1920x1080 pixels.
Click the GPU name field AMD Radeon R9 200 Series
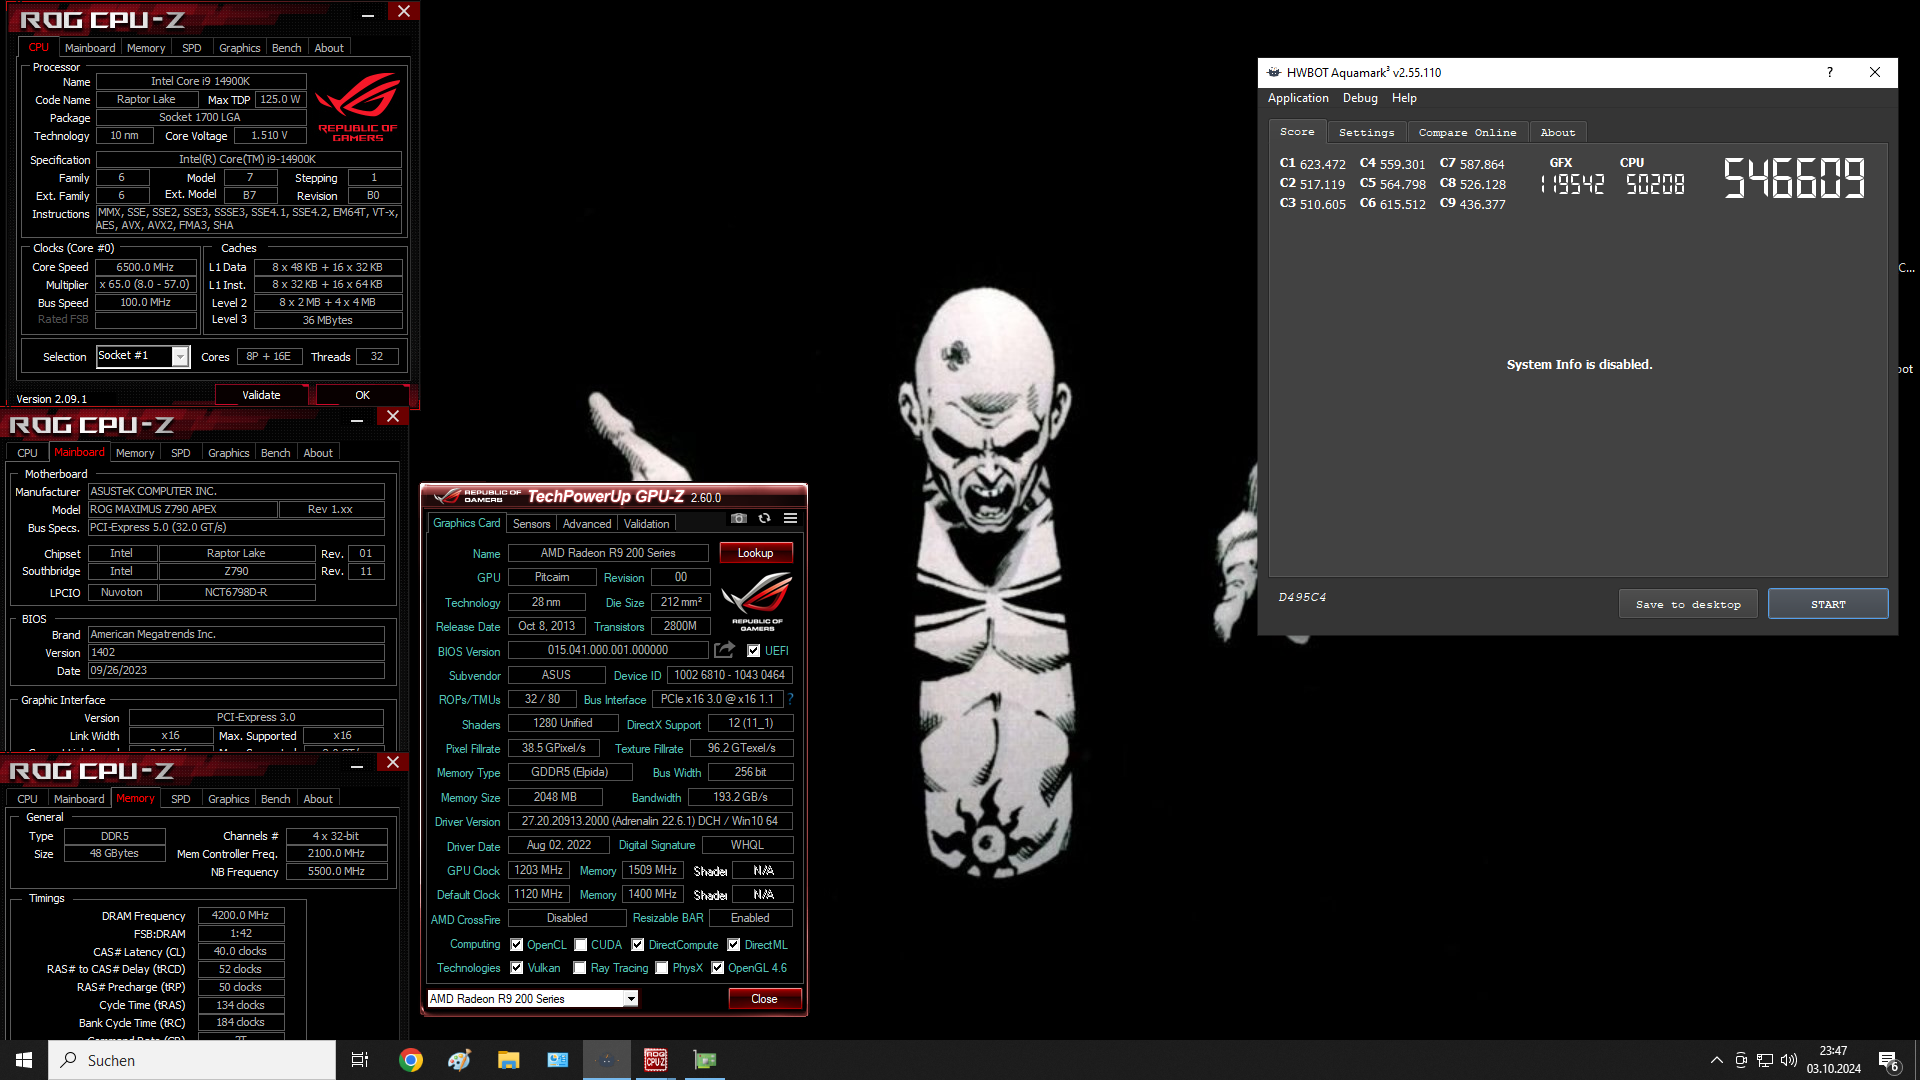608,553
